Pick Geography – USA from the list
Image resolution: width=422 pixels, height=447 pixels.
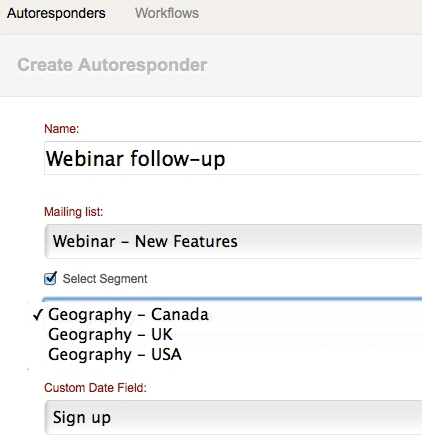point(115,354)
